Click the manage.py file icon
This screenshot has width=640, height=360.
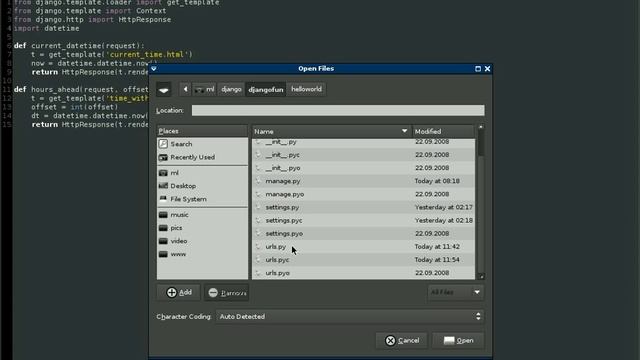pos(258,181)
